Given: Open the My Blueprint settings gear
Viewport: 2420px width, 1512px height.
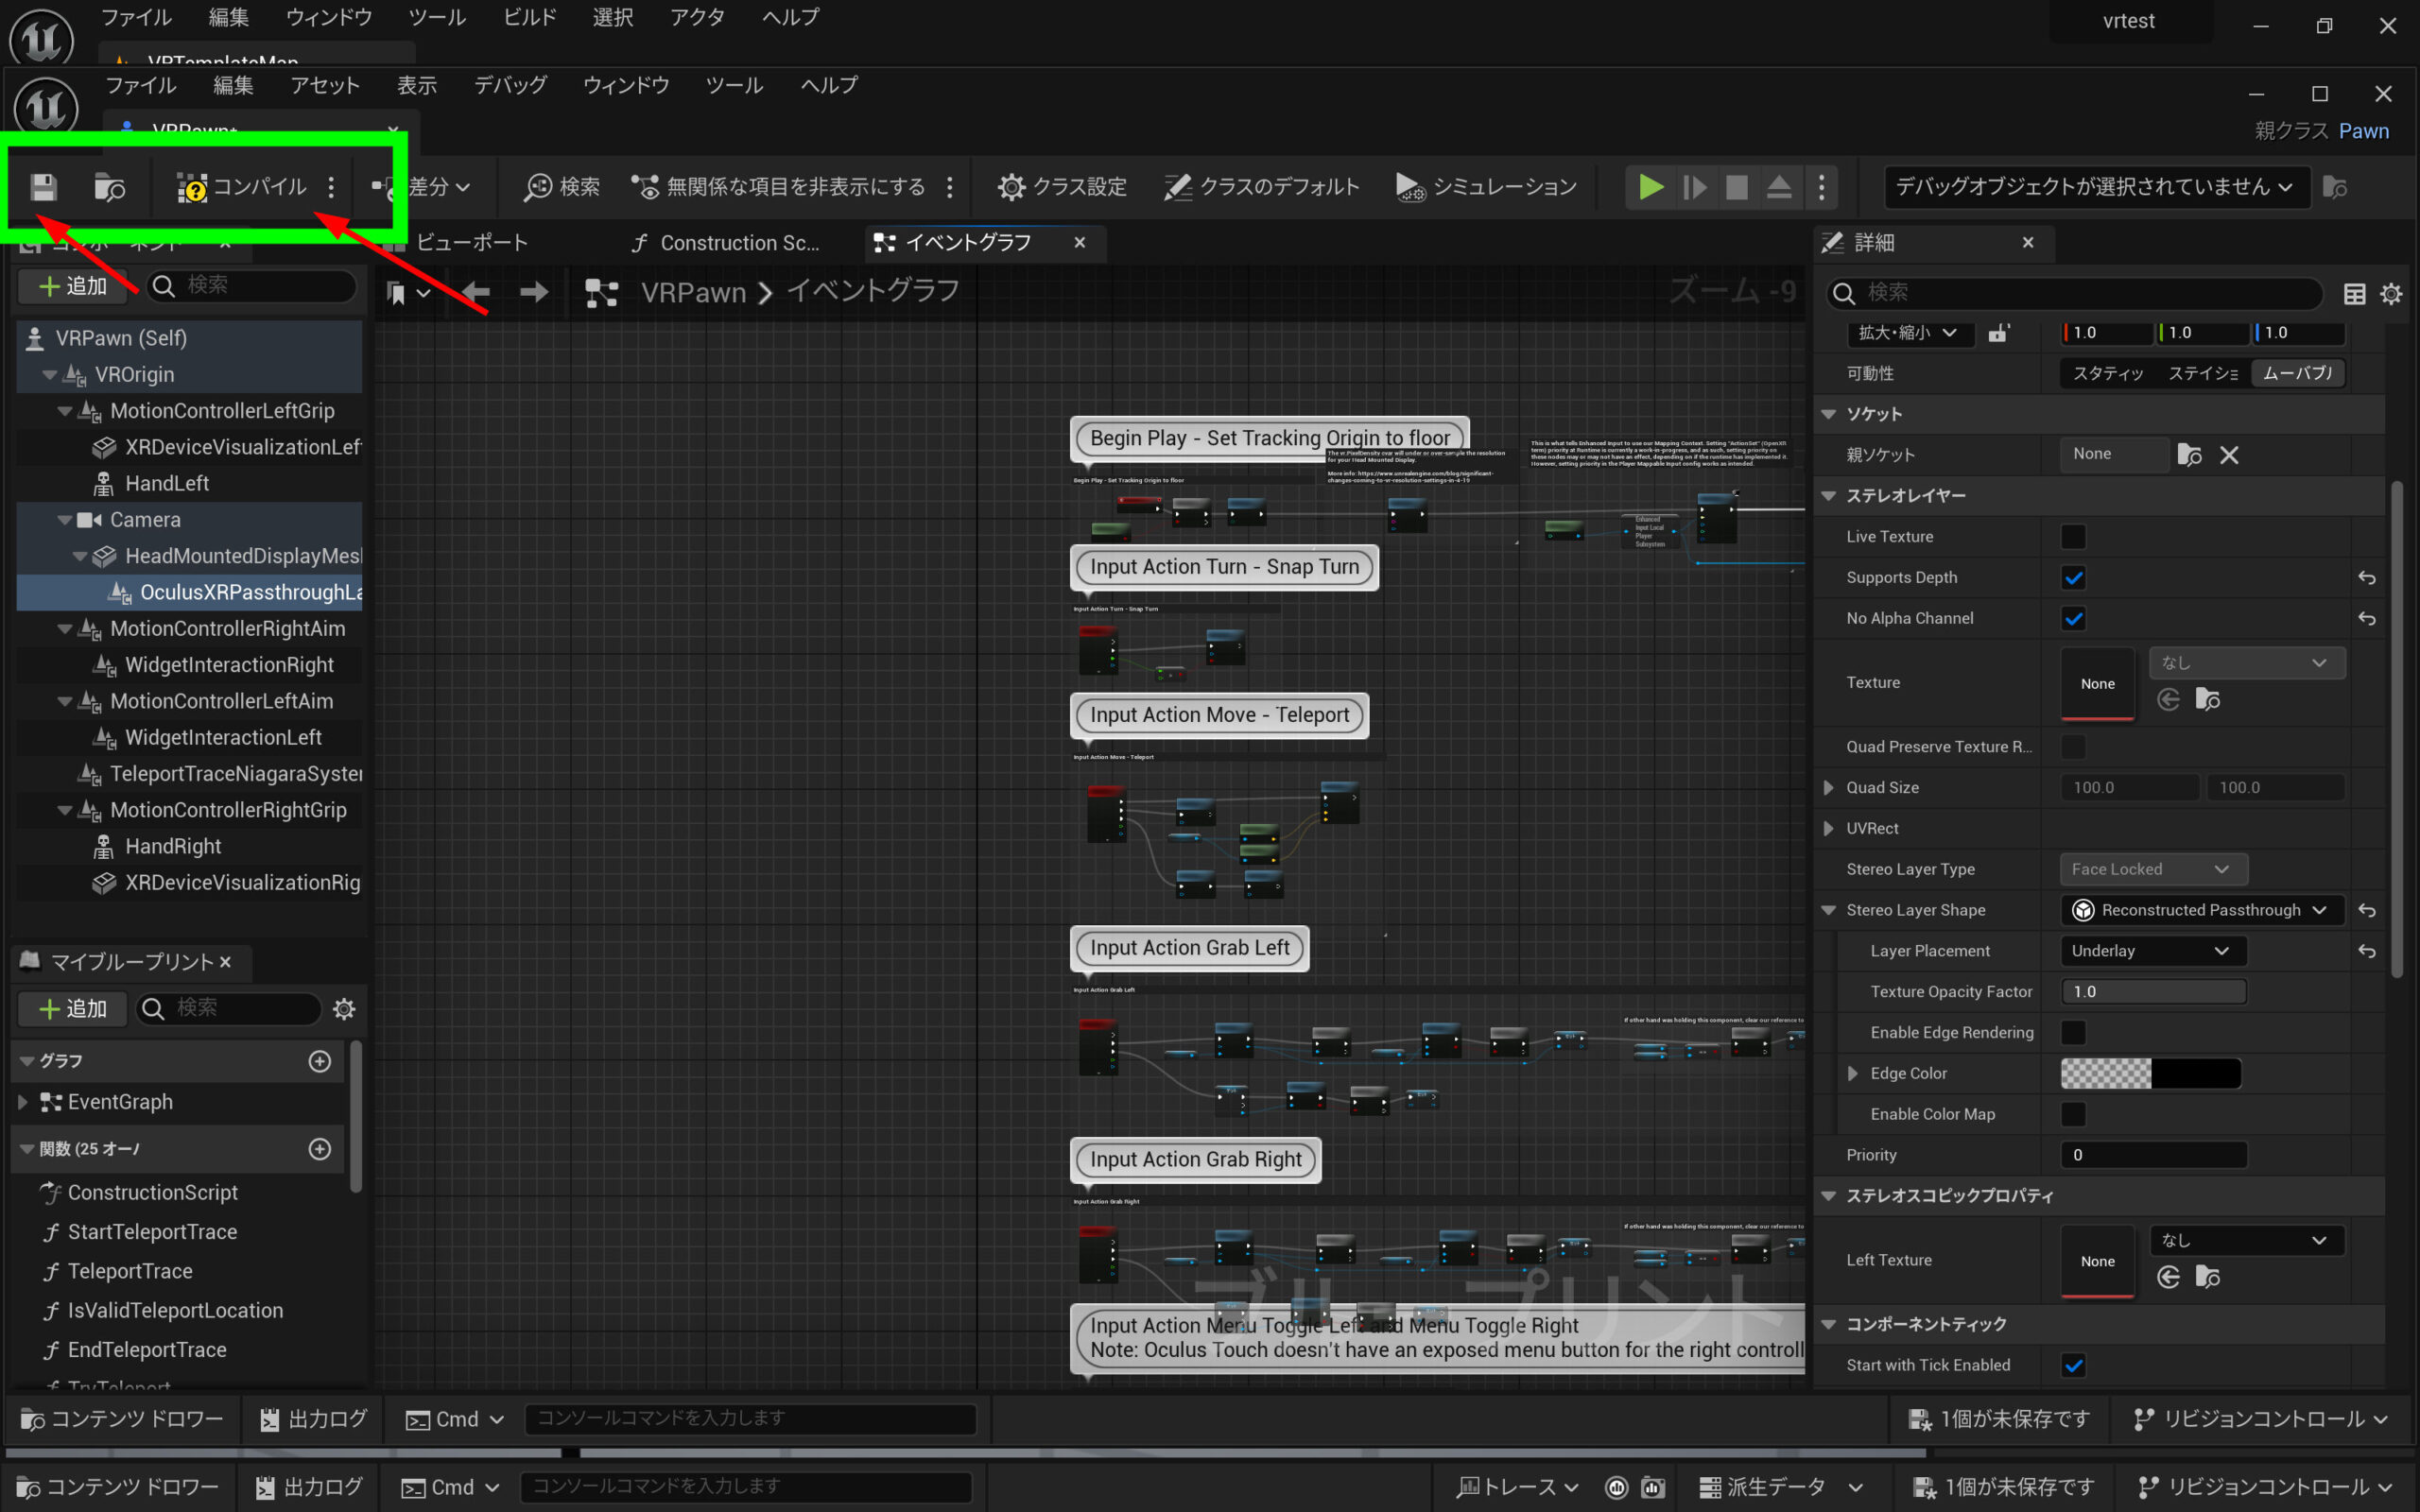Looking at the screenshot, I should (x=344, y=1008).
